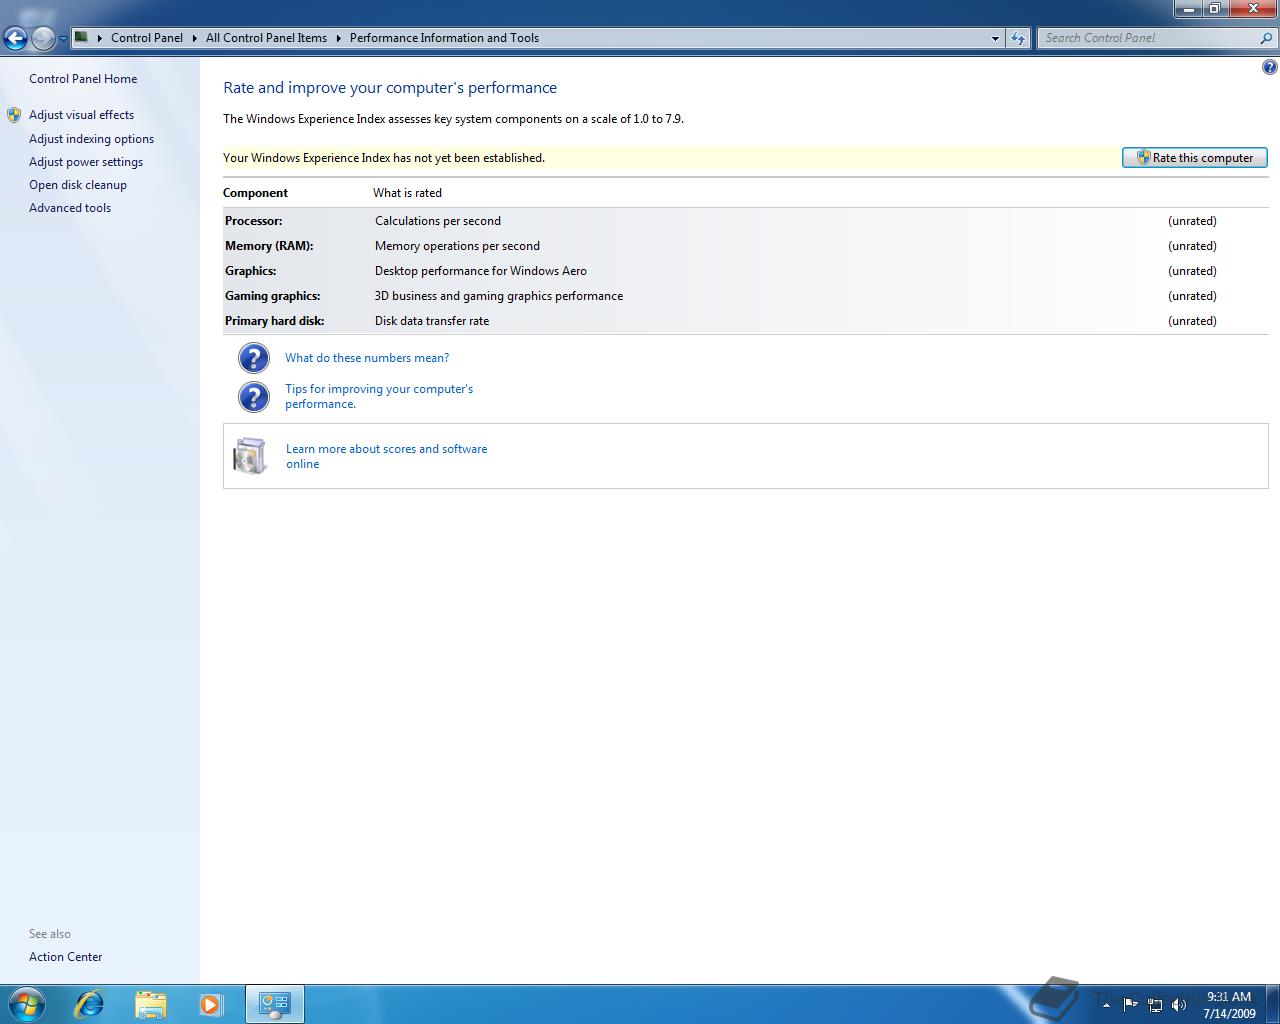Expand the arrow after Control Panel breadcrumb
This screenshot has height=1024, width=1280.
[x=195, y=38]
